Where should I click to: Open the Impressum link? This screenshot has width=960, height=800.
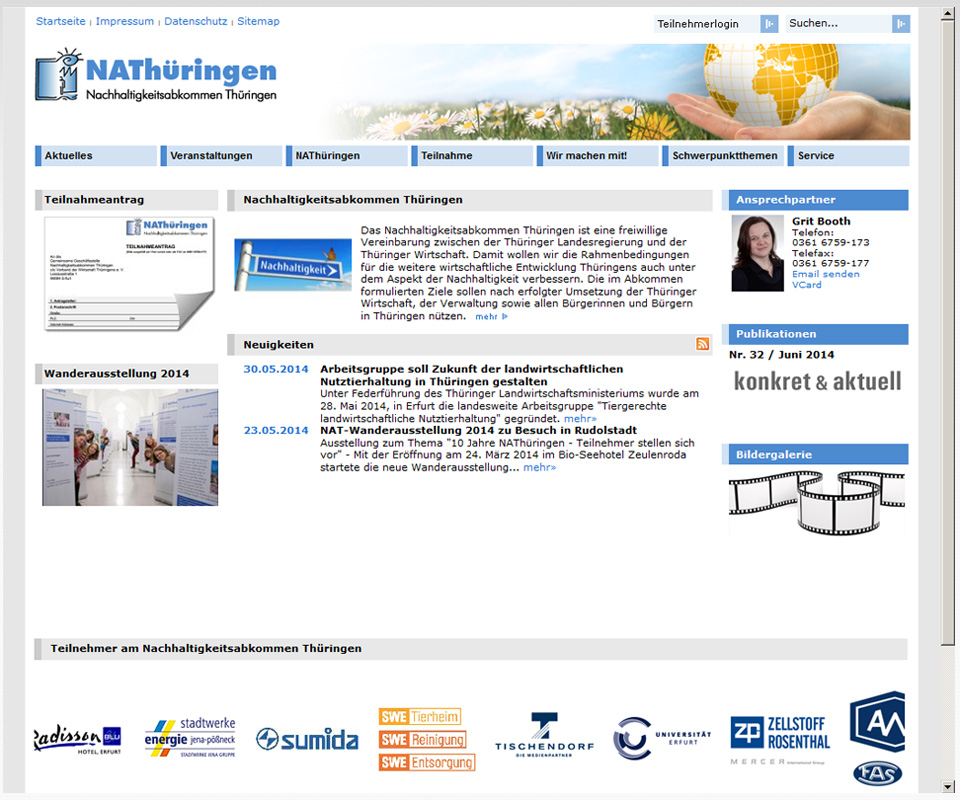pyautogui.click(x=125, y=21)
